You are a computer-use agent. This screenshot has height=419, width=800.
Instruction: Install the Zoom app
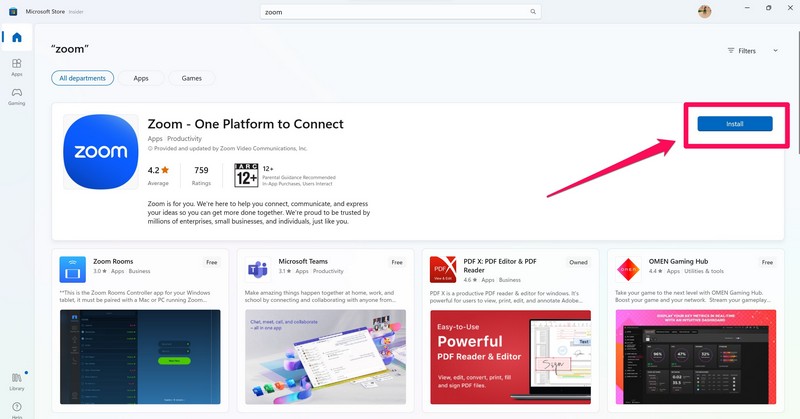[735, 124]
